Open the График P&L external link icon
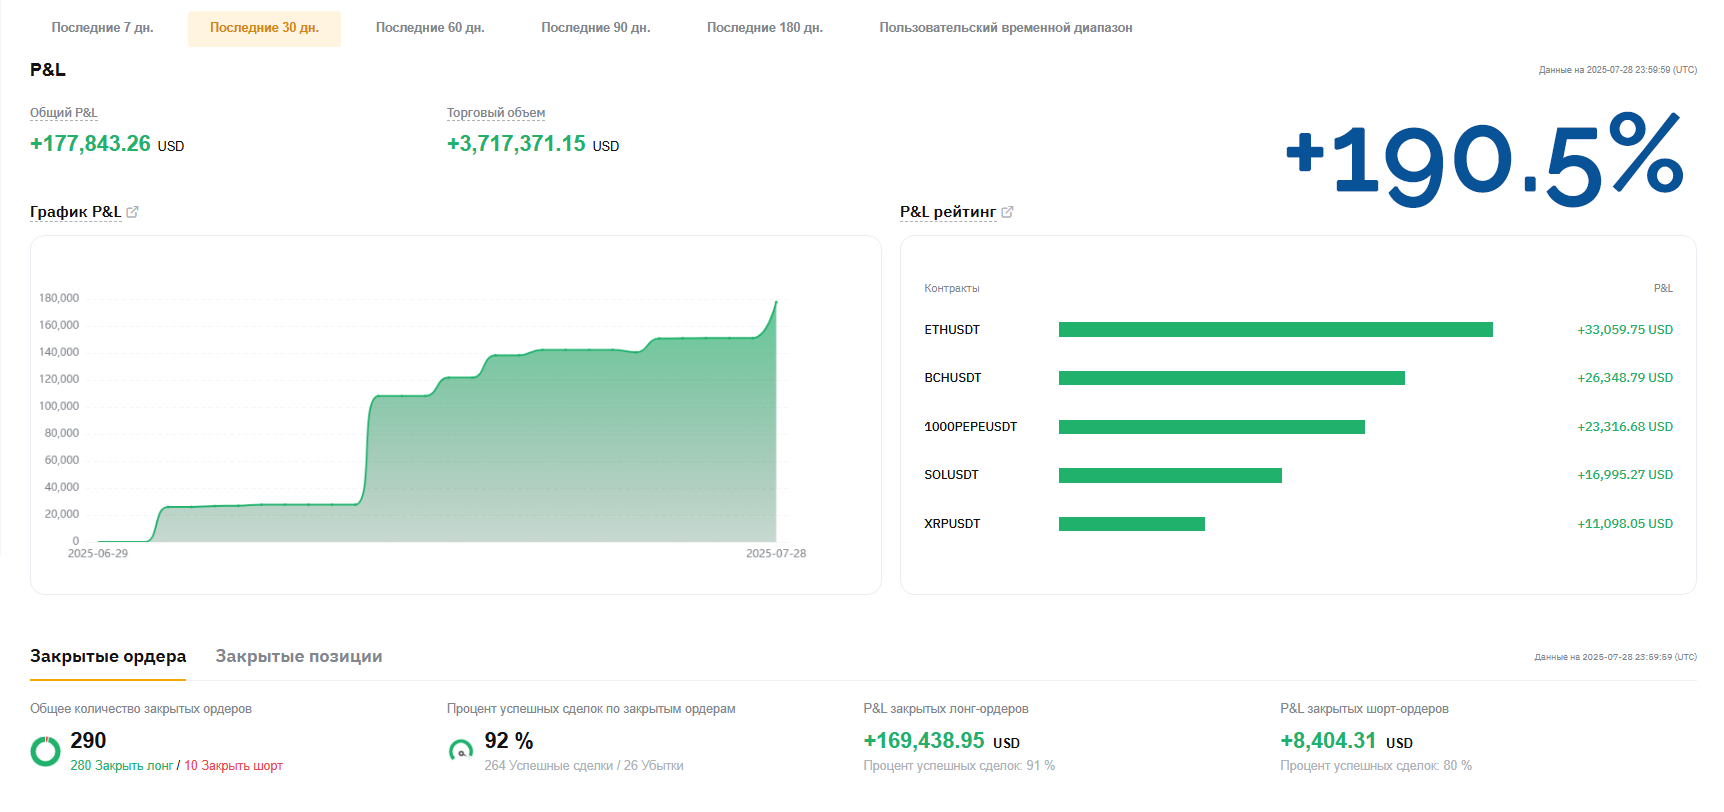 pyautogui.click(x=133, y=212)
